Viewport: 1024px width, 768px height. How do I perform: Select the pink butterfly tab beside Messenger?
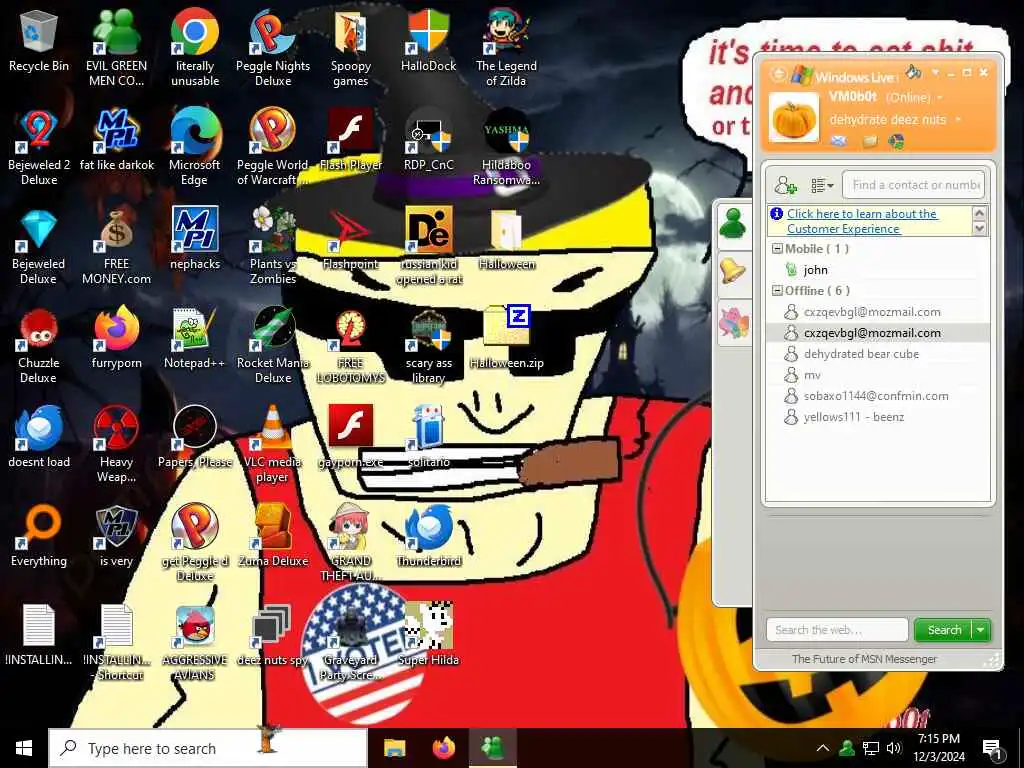click(x=733, y=322)
